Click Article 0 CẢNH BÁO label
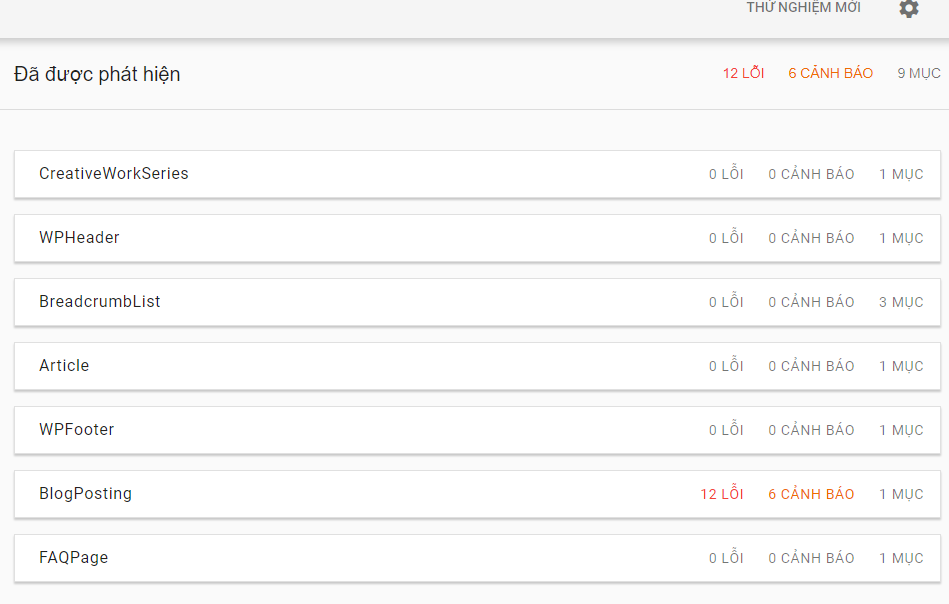 point(811,366)
